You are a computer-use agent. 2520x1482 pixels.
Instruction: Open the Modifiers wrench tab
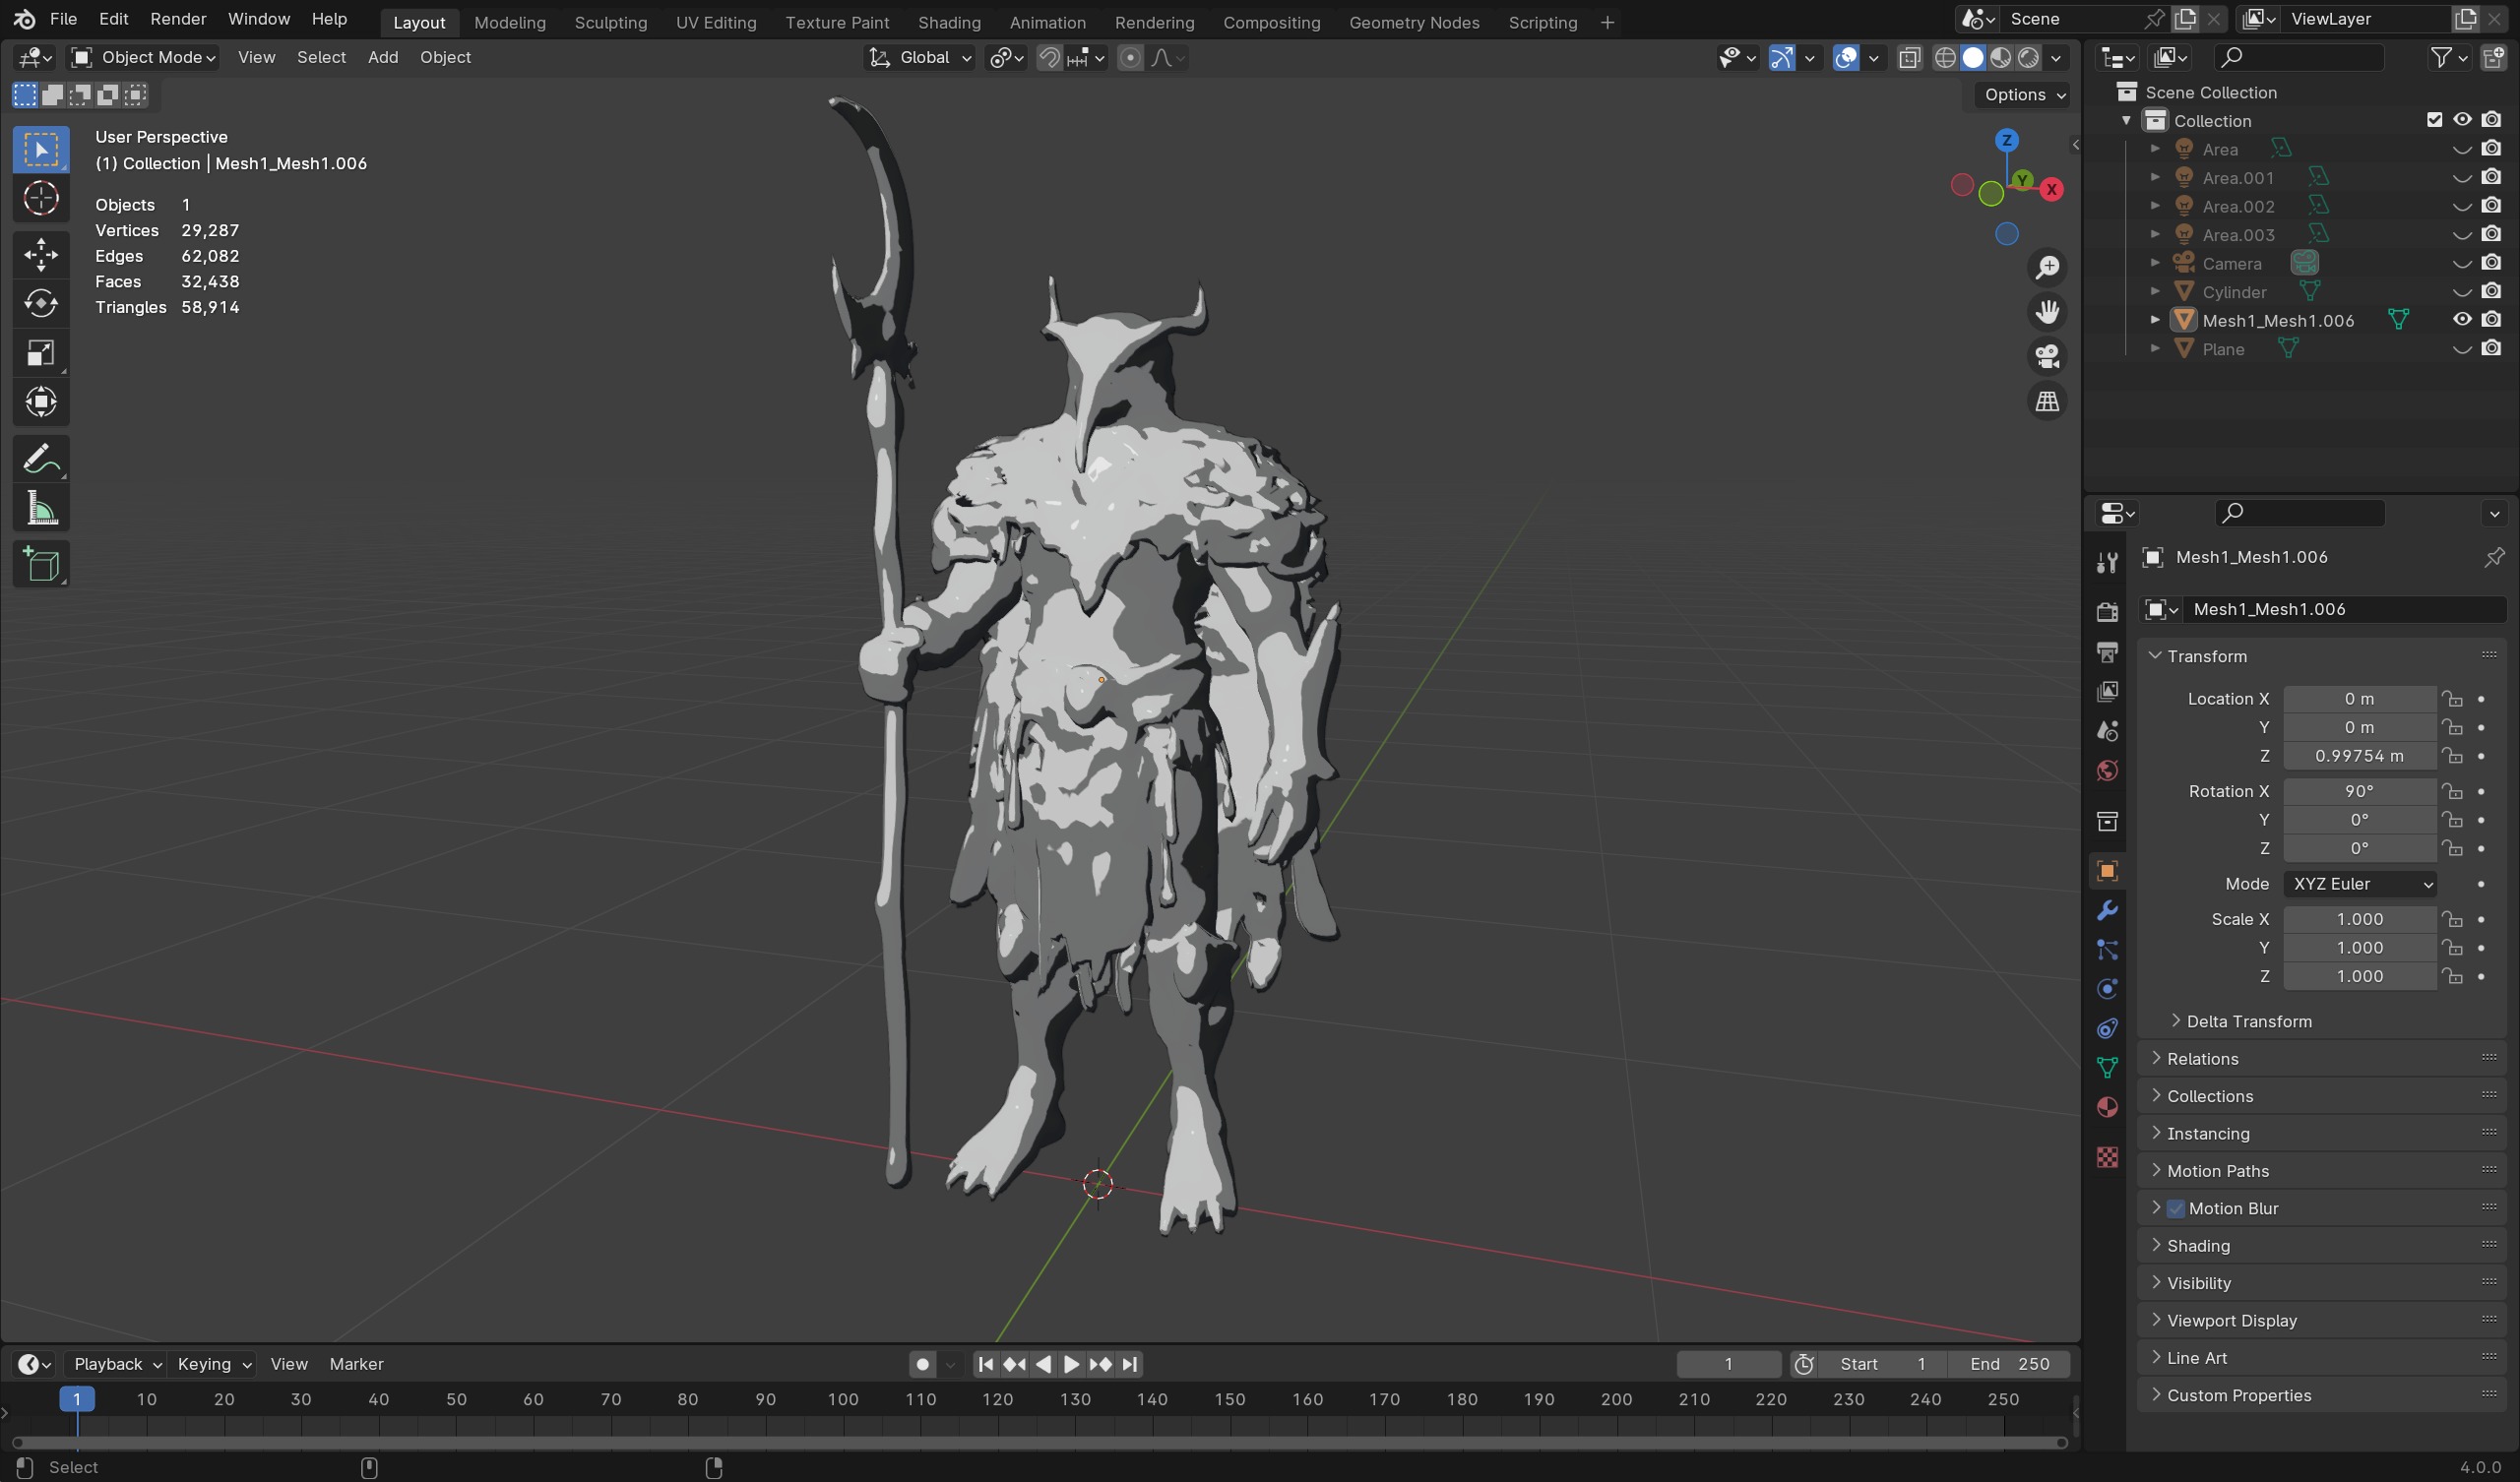coord(2107,910)
